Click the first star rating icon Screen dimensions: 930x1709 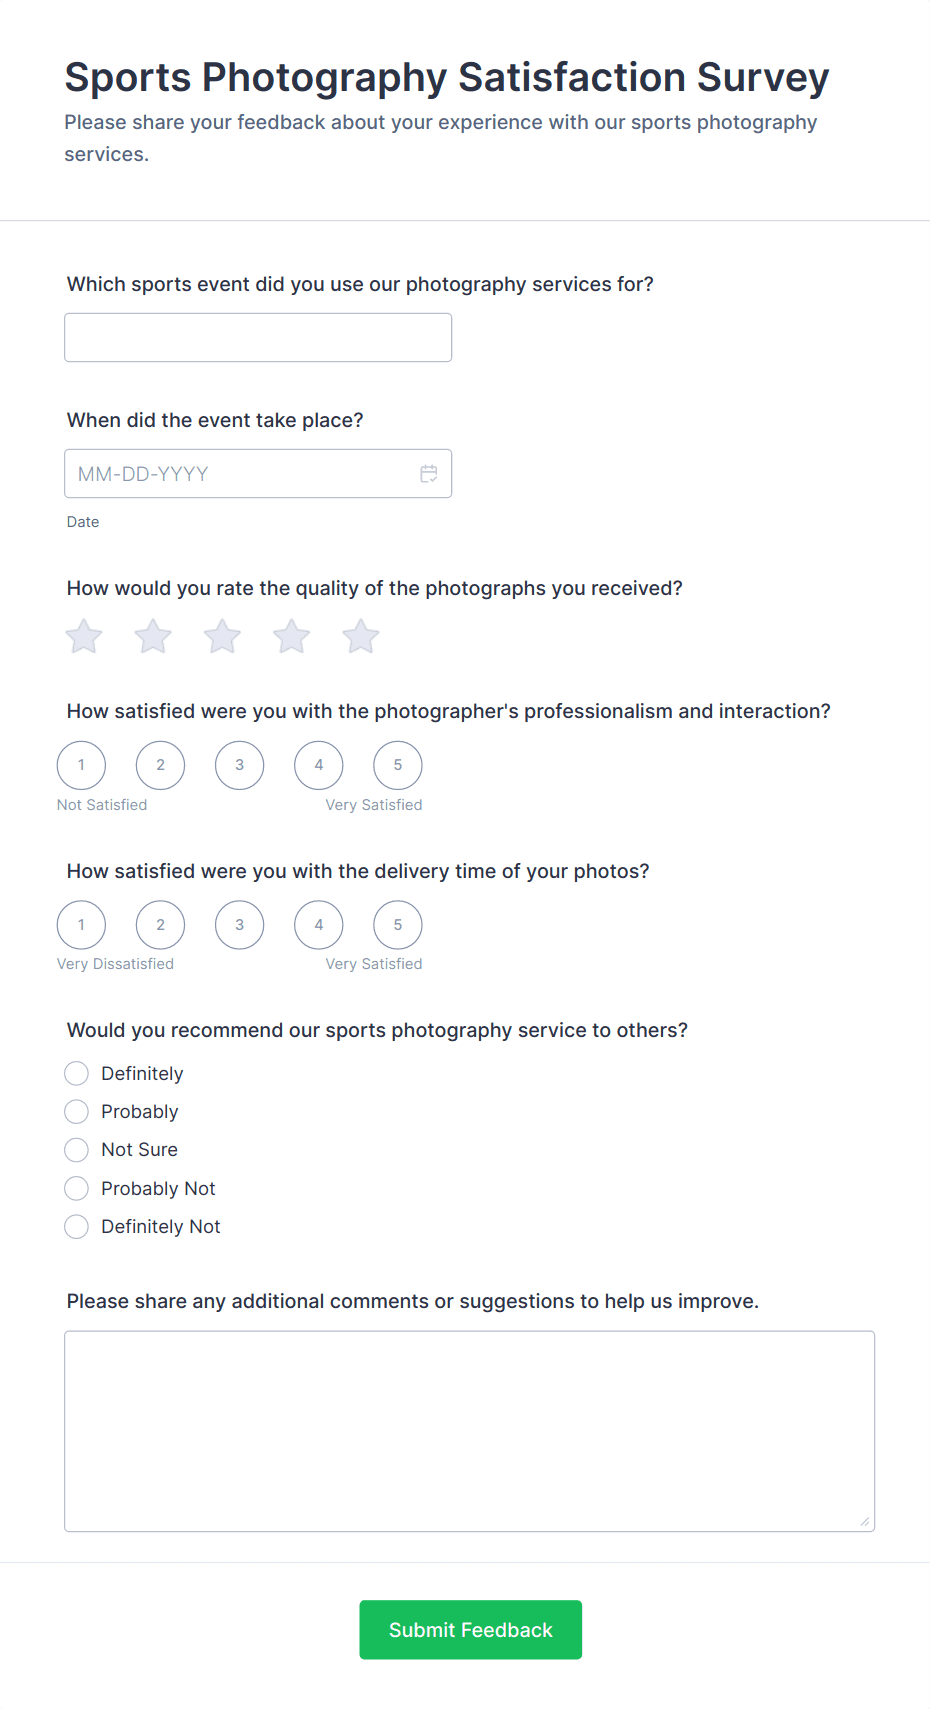[84, 636]
